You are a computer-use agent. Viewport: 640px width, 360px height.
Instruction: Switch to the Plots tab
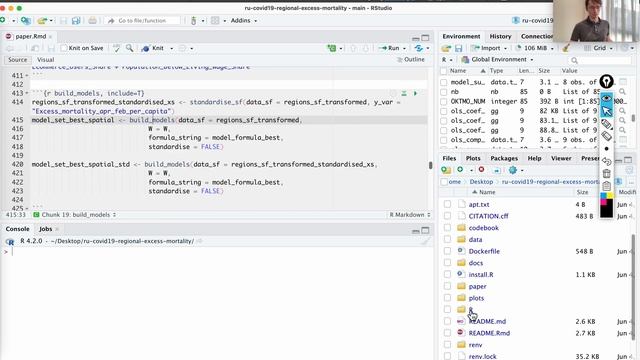pos(473,158)
